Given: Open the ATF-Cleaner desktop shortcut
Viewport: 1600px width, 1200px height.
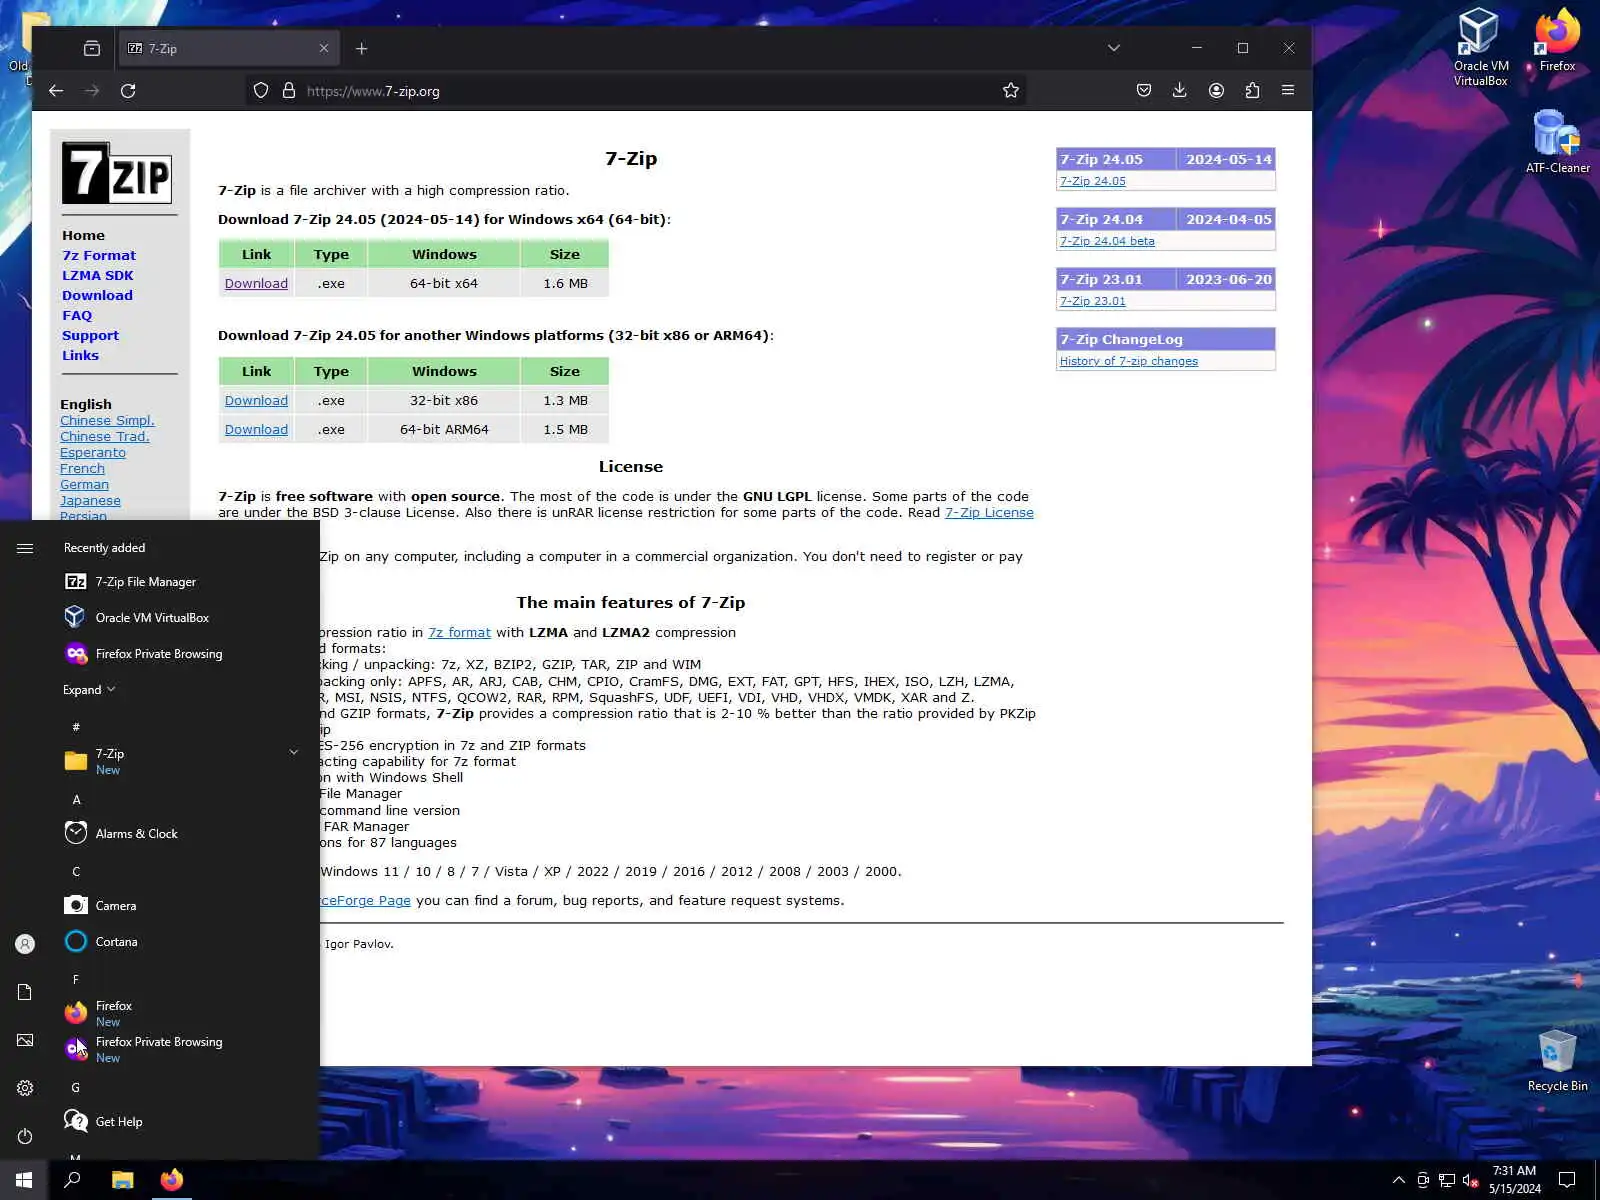Looking at the screenshot, I should [1557, 142].
